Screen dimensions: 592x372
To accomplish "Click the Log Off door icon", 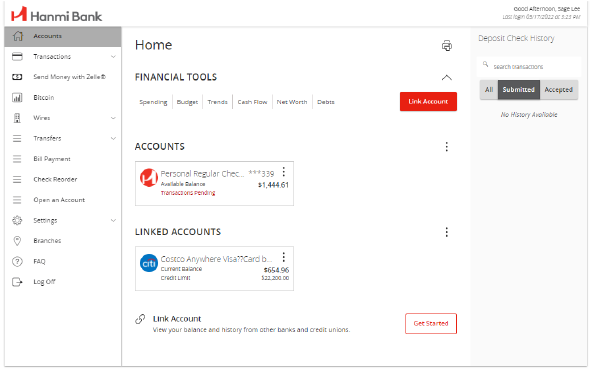I will (17, 282).
